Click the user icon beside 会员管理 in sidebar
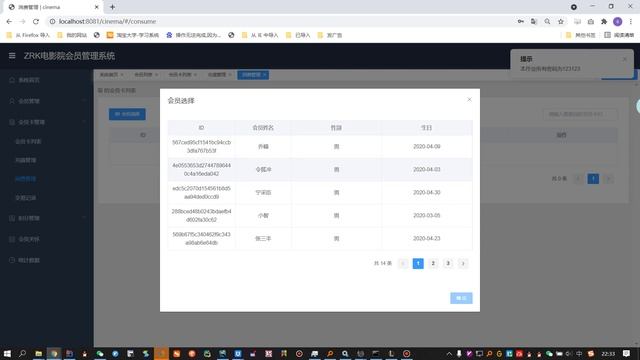Viewport: 640px width, 360px height. pos(12,101)
